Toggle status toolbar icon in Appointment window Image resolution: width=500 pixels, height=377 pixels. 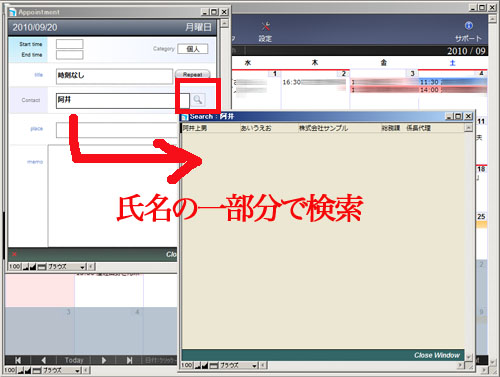tap(42, 267)
